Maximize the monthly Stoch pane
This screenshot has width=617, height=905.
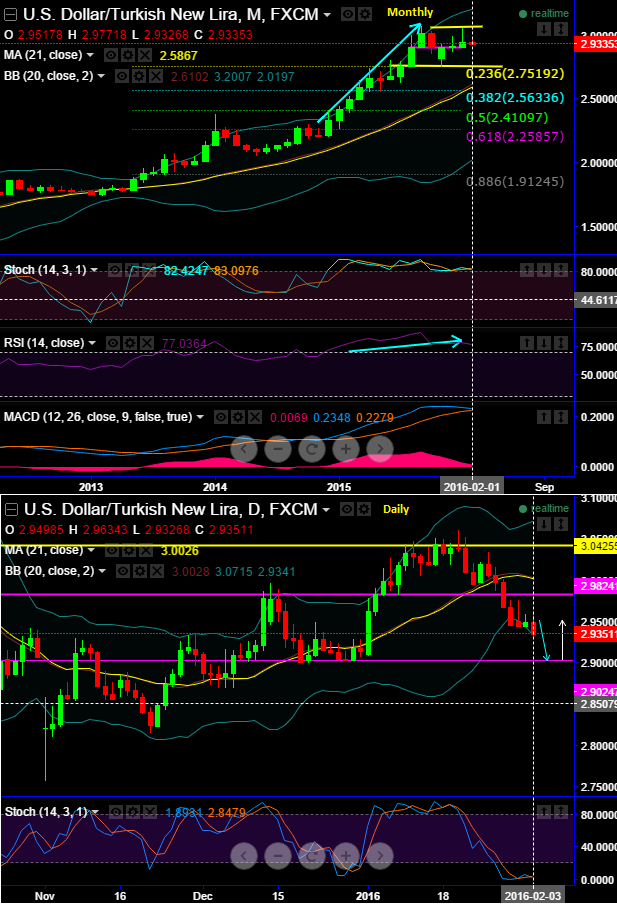560,270
